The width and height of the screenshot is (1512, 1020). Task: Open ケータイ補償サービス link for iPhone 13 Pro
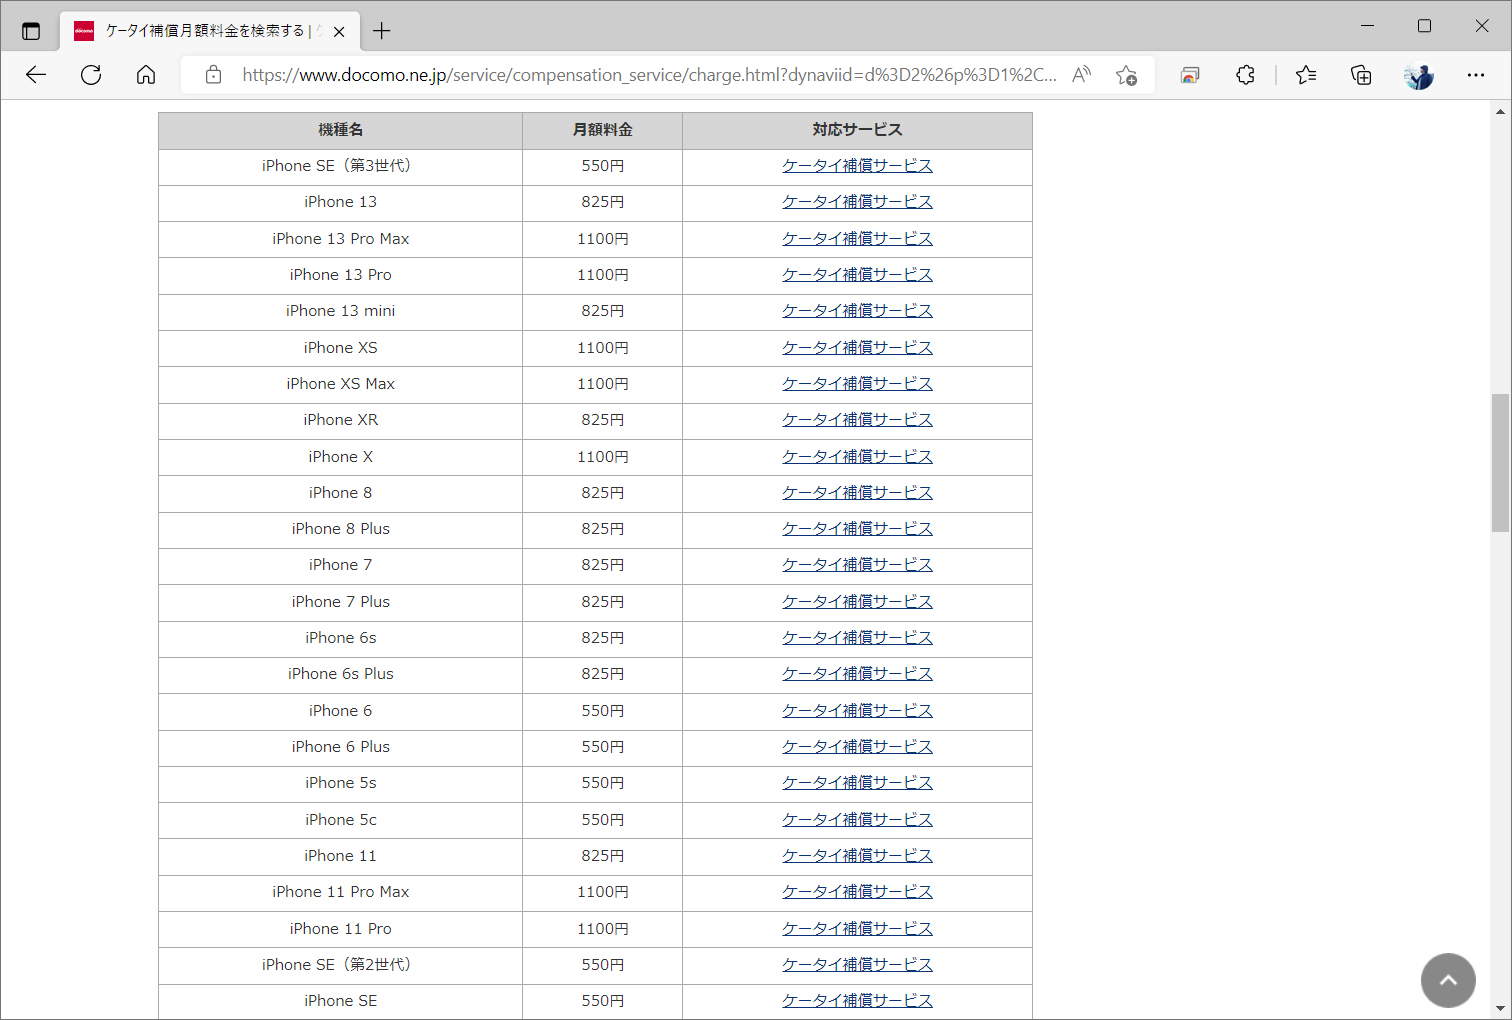pos(857,275)
